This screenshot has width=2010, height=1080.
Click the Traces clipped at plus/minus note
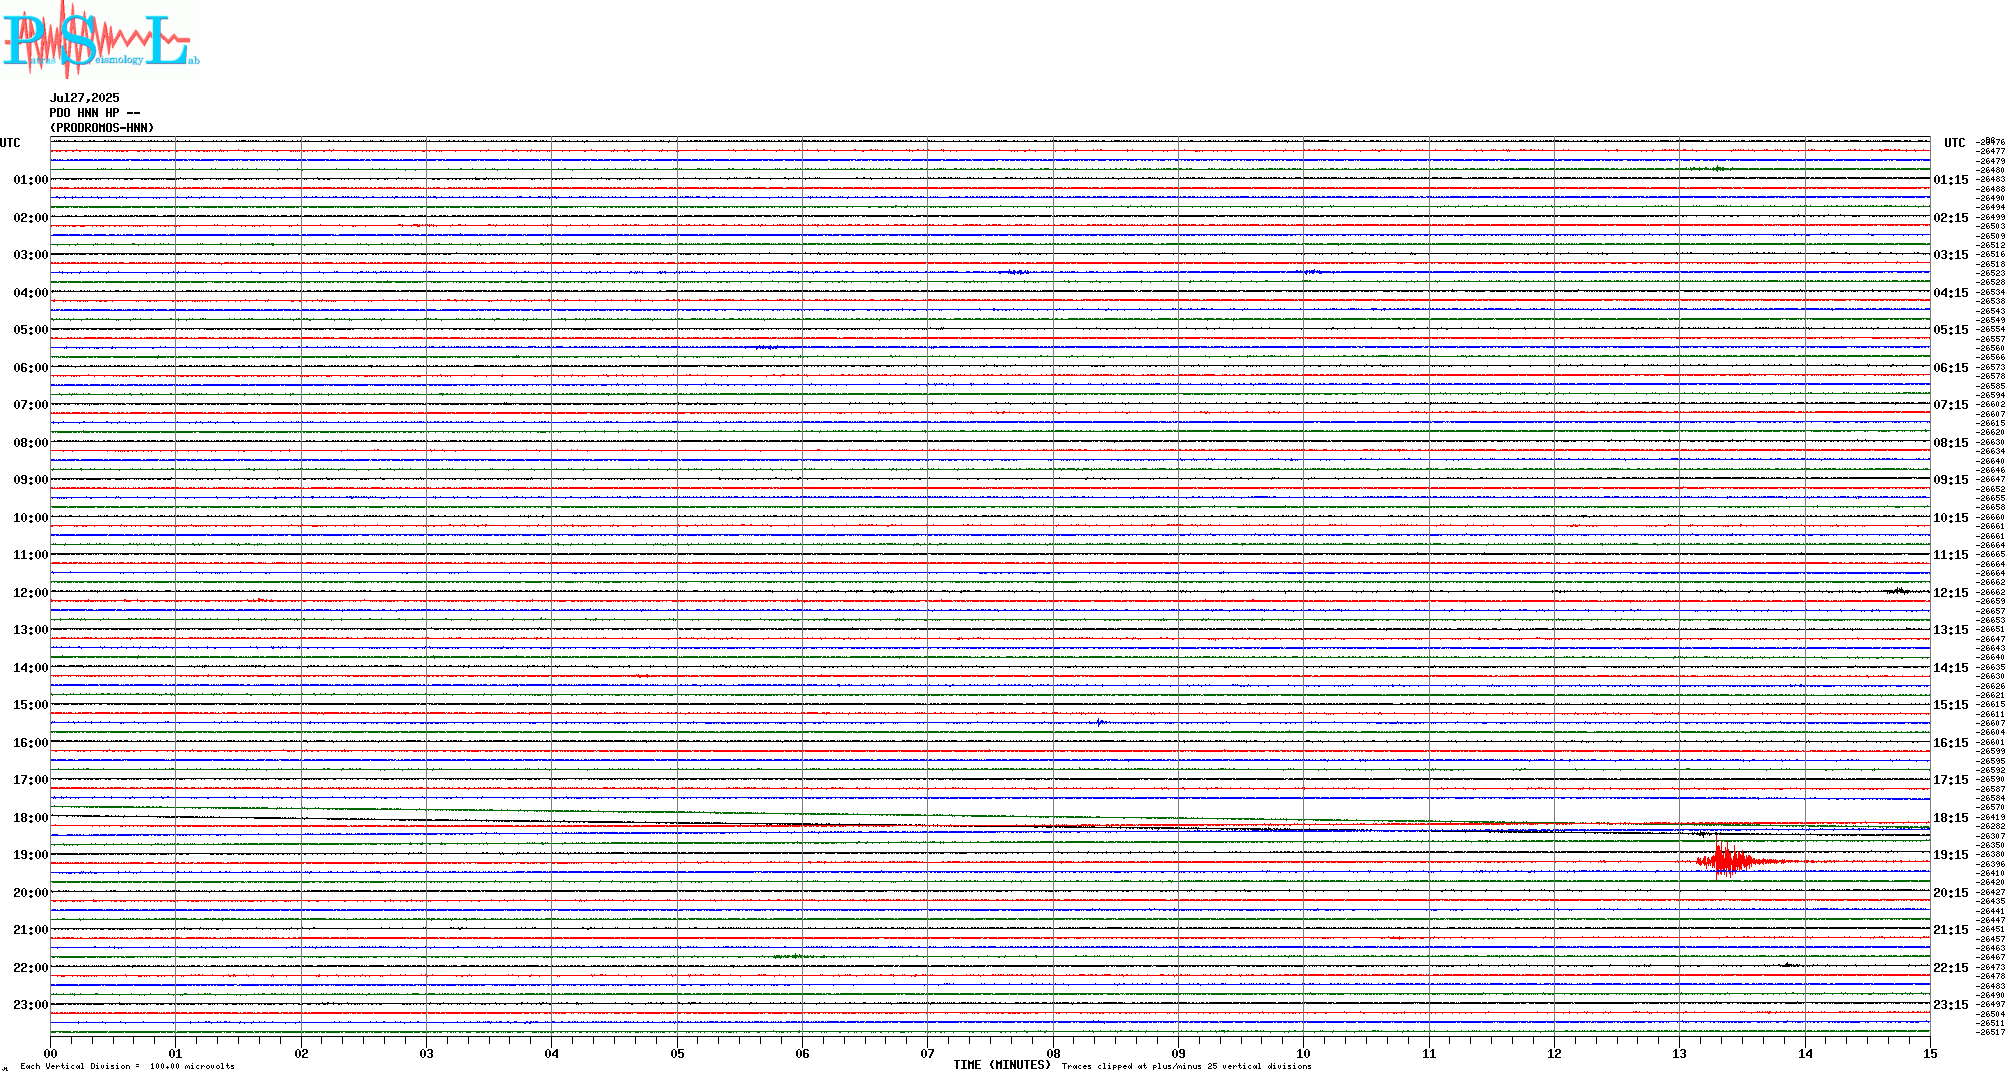click(x=1186, y=1066)
